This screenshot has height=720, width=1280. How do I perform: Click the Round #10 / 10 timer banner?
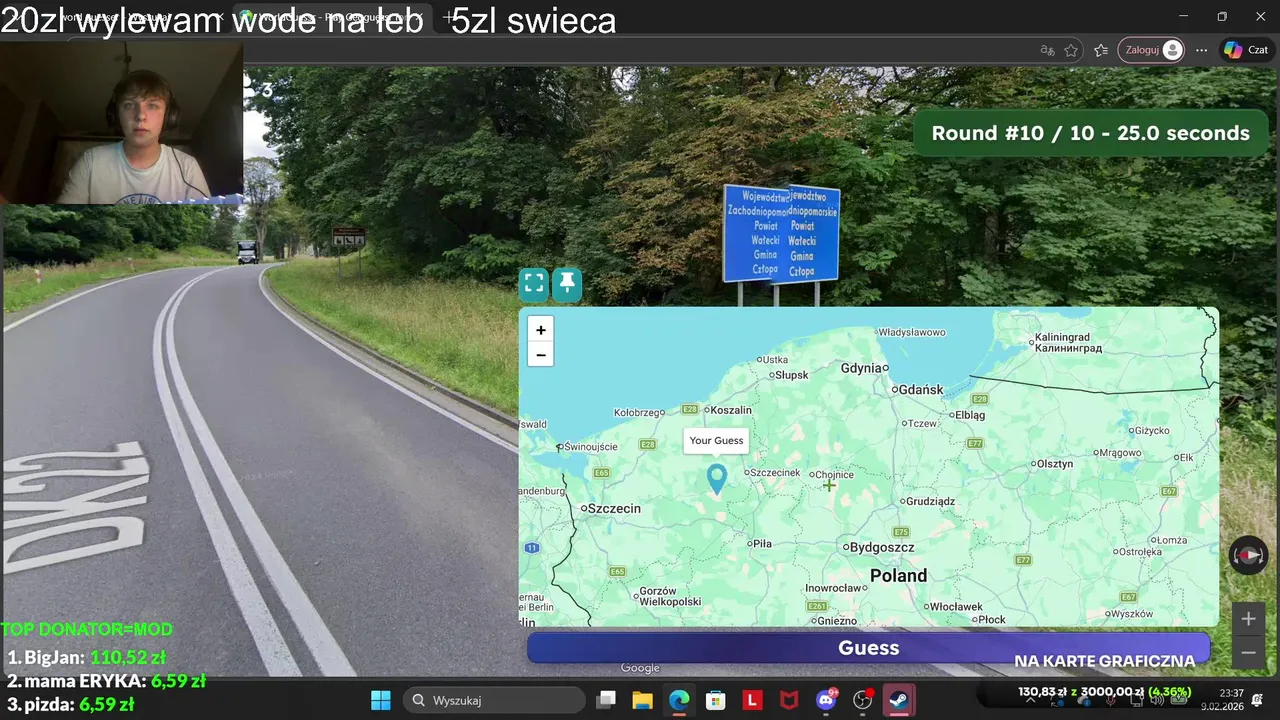[1090, 133]
